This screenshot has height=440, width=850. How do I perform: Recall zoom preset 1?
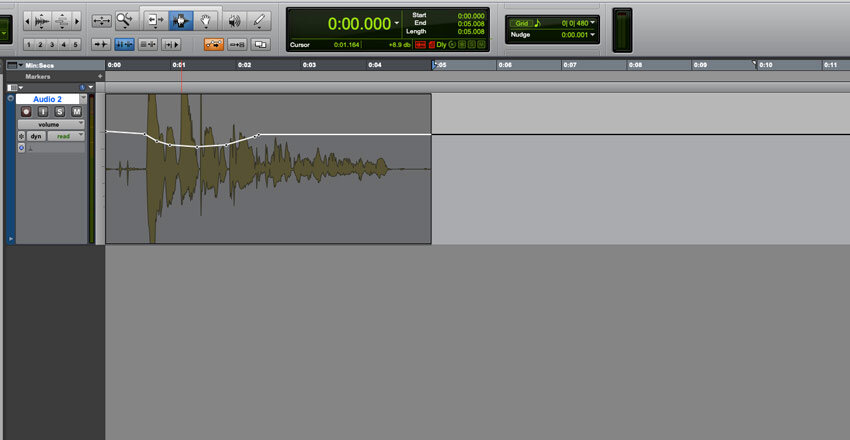[x=29, y=44]
